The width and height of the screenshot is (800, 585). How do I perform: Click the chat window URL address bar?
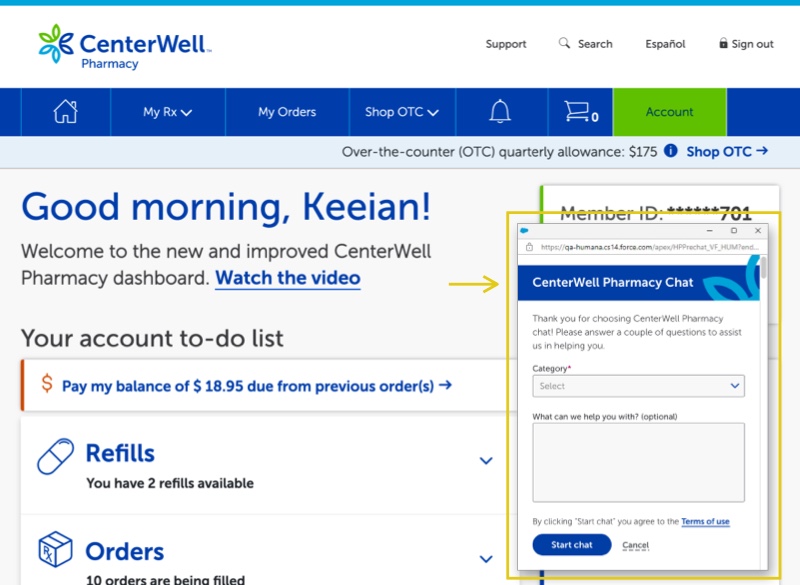pyautogui.click(x=649, y=247)
